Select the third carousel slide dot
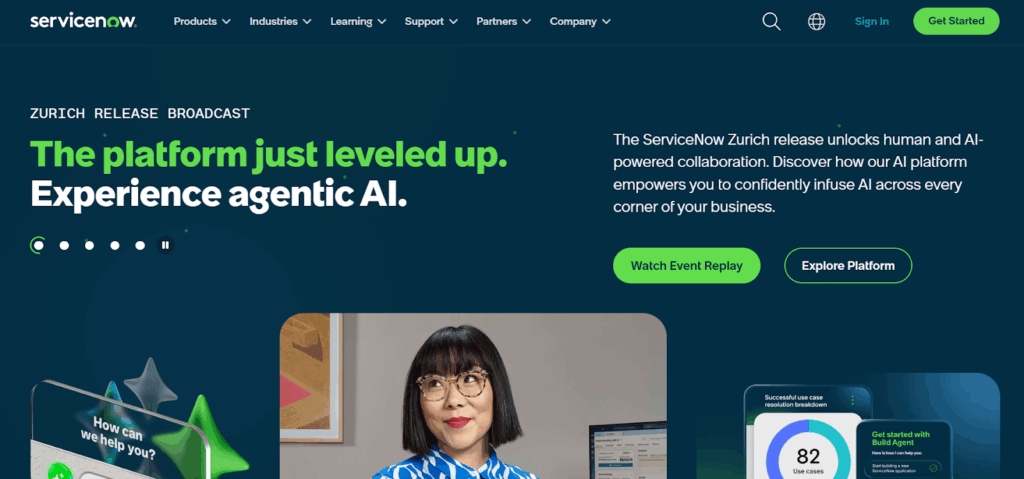 tap(89, 246)
